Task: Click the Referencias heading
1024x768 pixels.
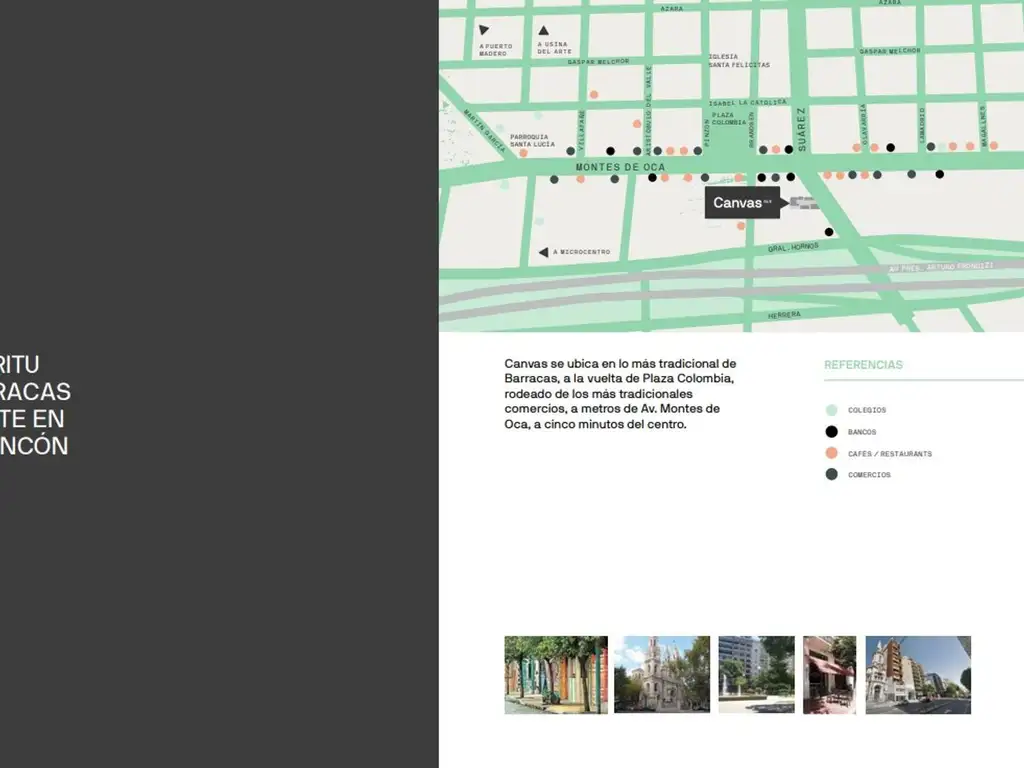Action: tap(863, 365)
